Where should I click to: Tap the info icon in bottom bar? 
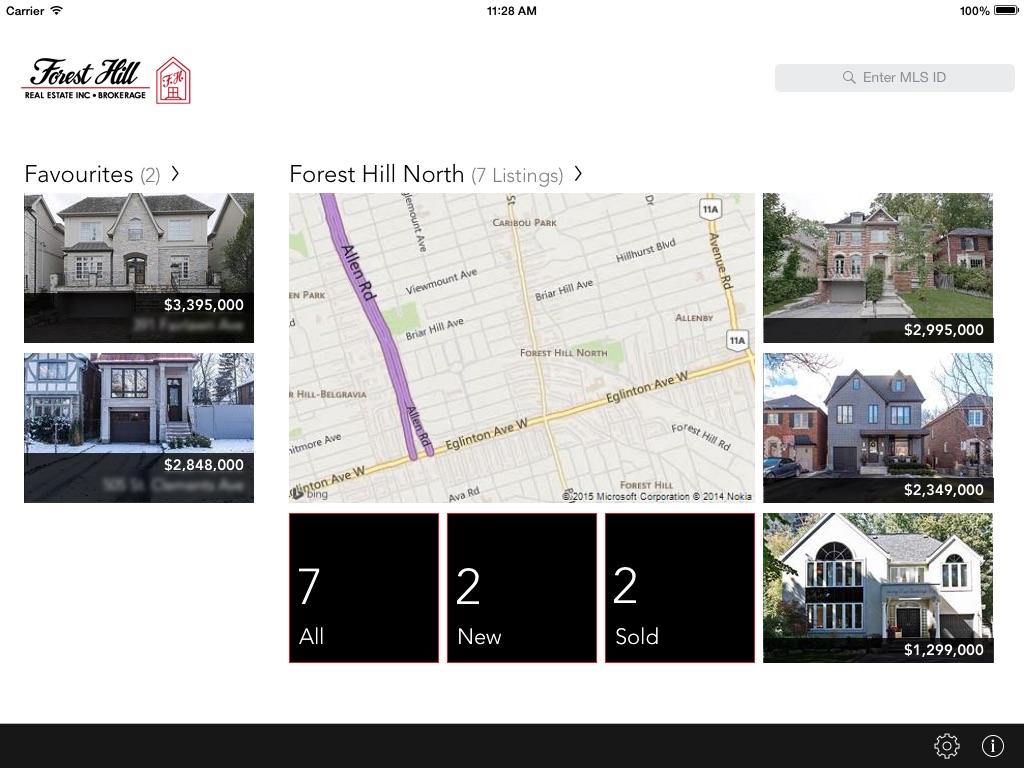click(x=993, y=745)
